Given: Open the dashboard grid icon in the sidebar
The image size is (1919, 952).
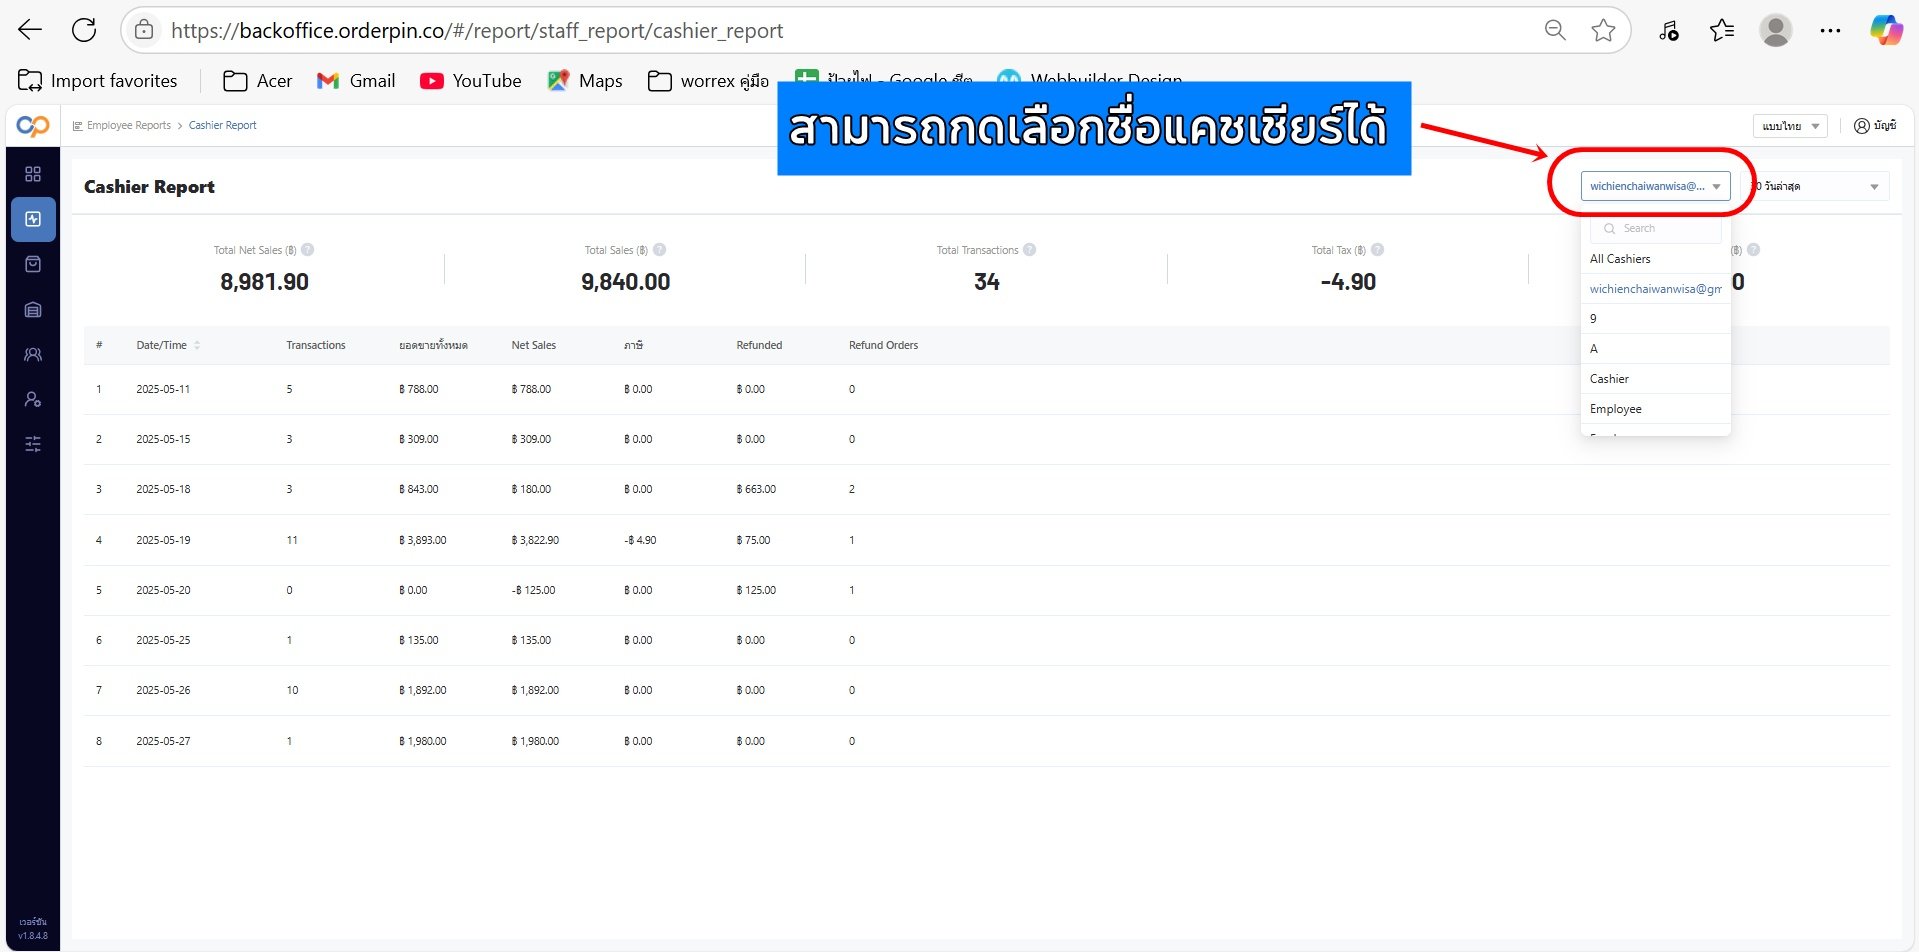Looking at the screenshot, I should [33, 174].
